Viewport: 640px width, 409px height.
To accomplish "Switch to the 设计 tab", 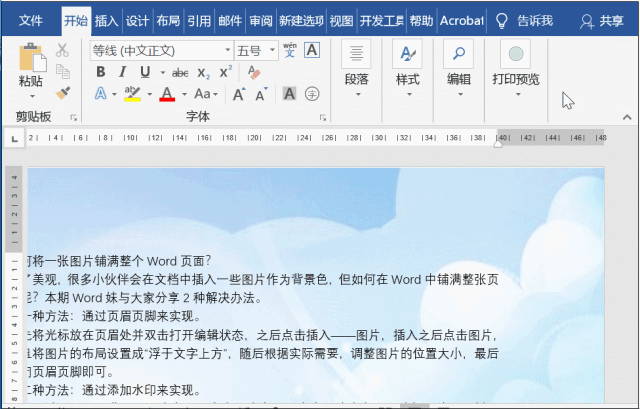I will coord(137,20).
